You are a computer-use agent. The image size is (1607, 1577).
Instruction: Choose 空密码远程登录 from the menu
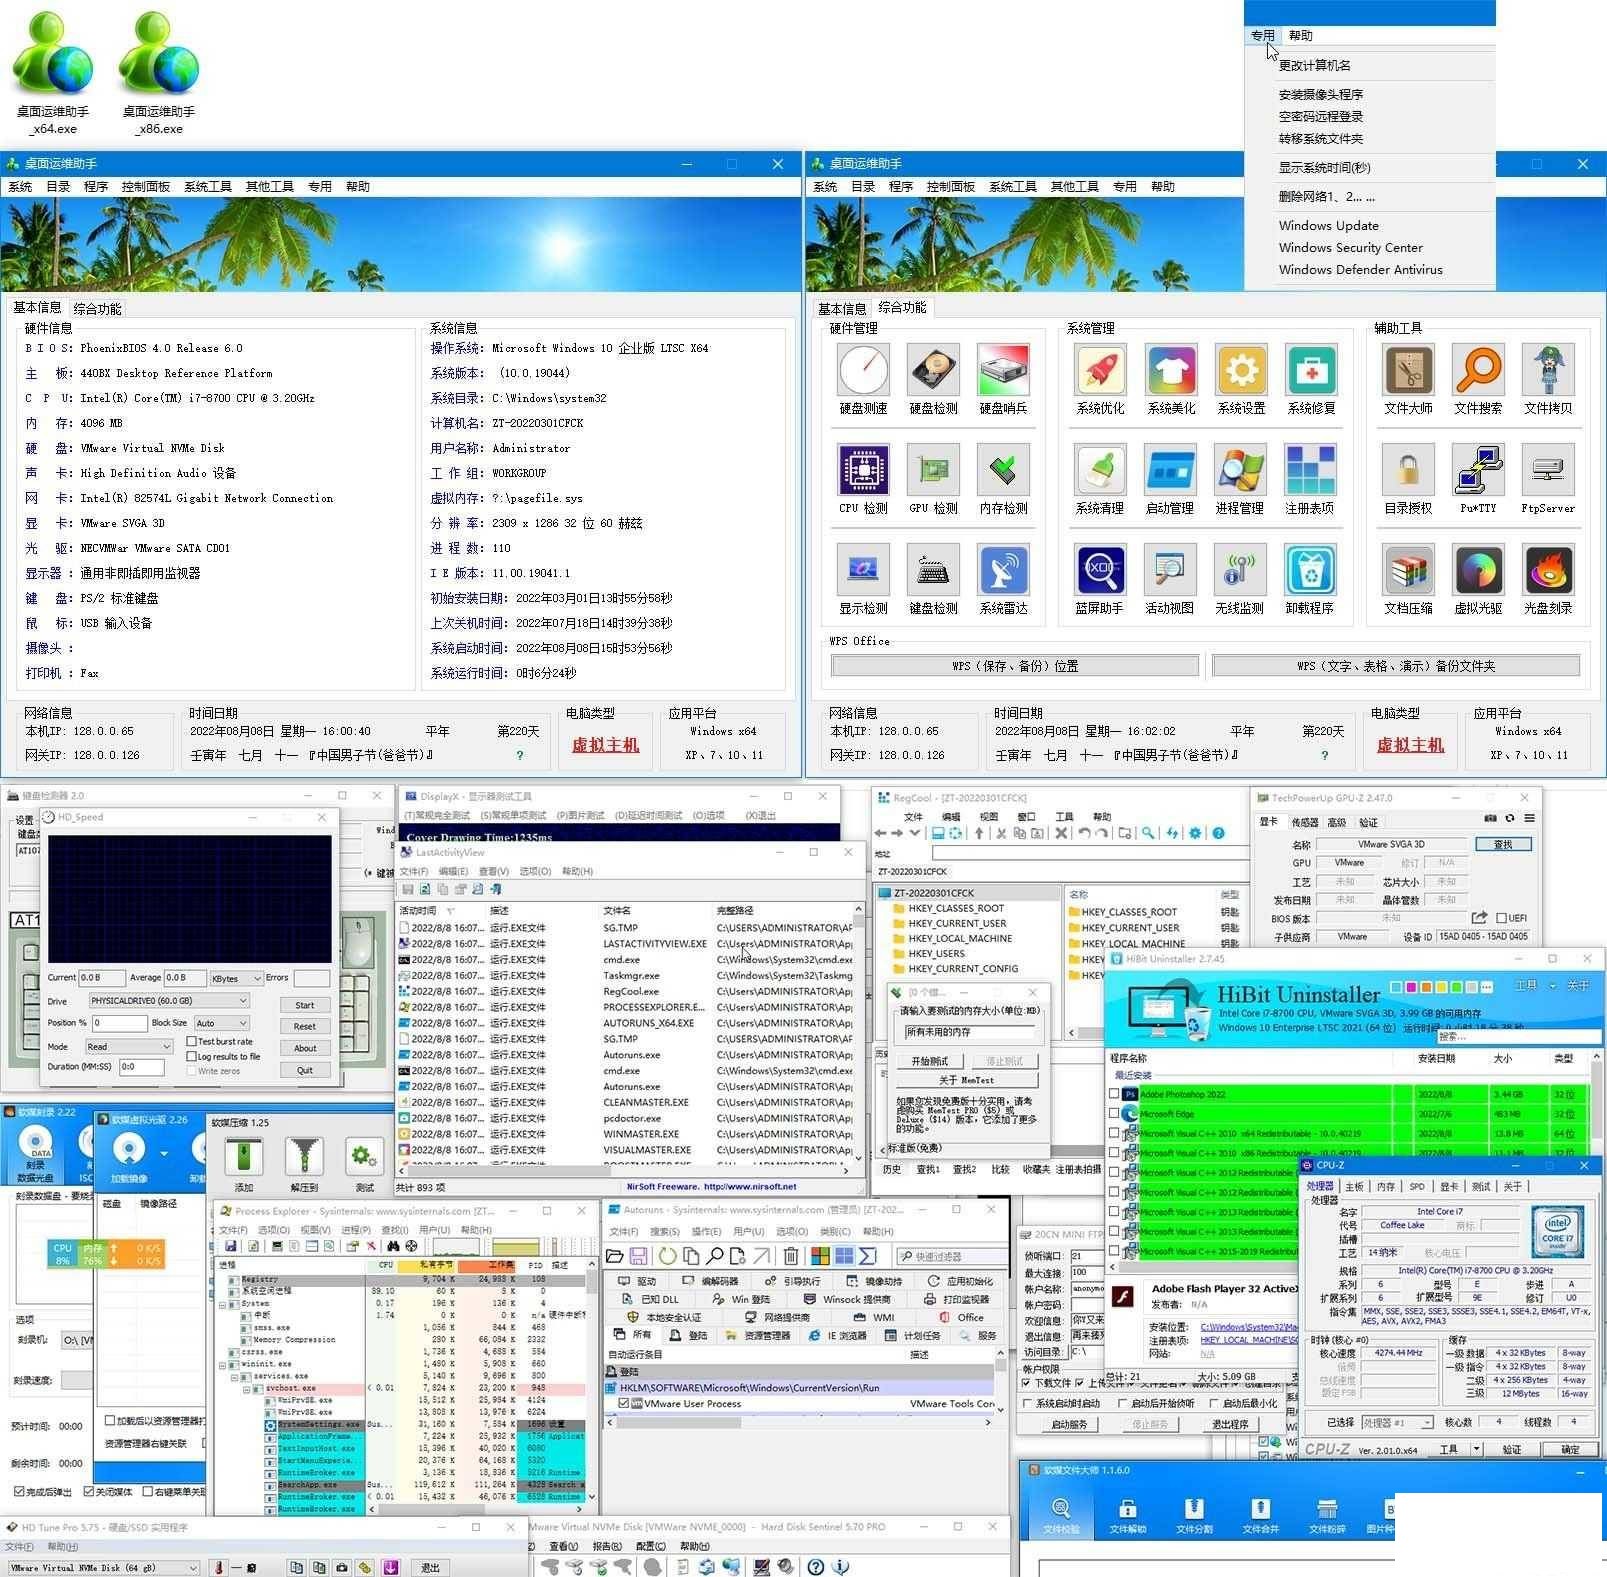[1320, 117]
